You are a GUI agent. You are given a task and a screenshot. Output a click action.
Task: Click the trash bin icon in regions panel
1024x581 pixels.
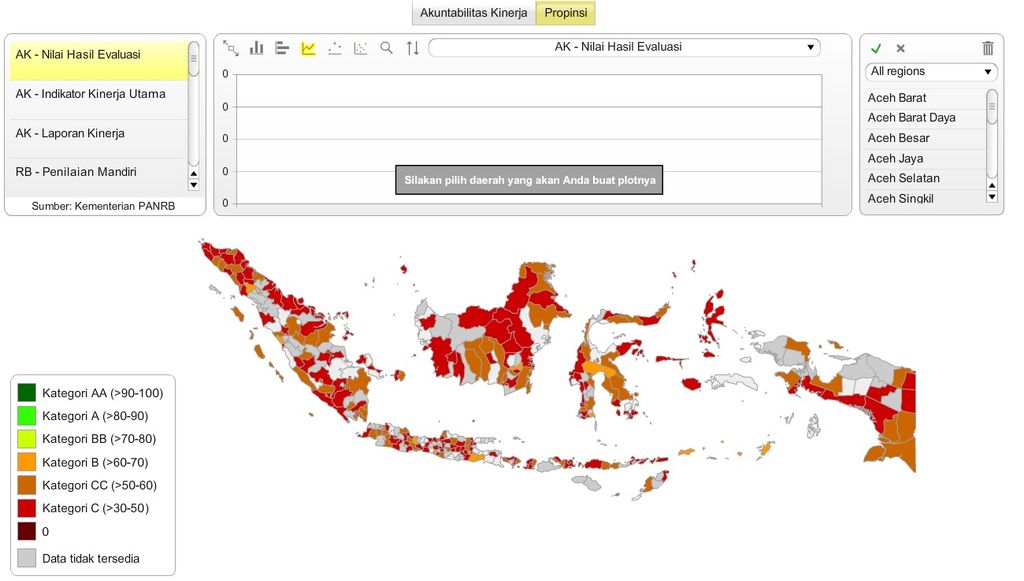988,48
